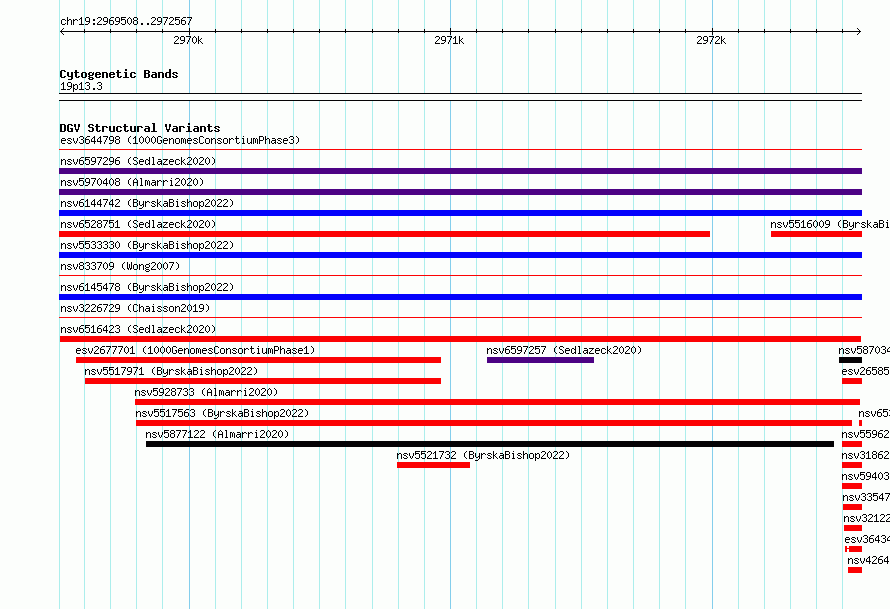The height and width of the screenshot is (609, 890).
Task: Click the blue bar under nsv5533330
Action: click(x=460, y=255)
